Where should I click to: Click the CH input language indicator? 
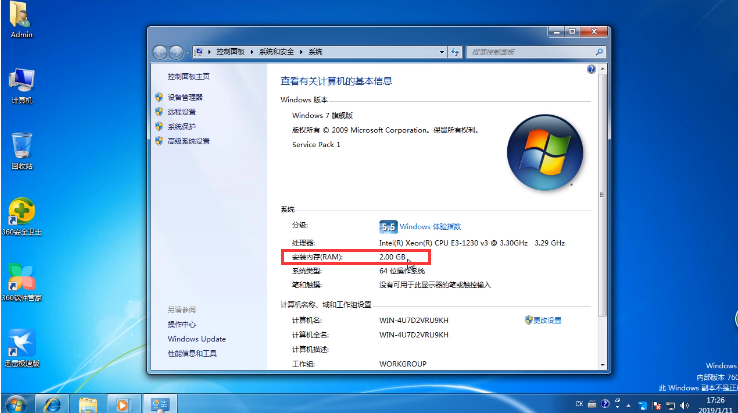[x=579, y=404]
